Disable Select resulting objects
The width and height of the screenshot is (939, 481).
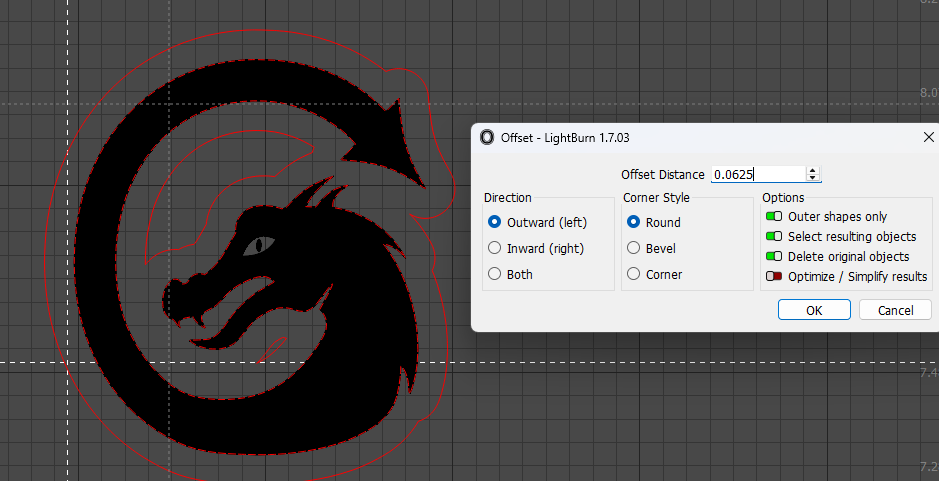774,236
